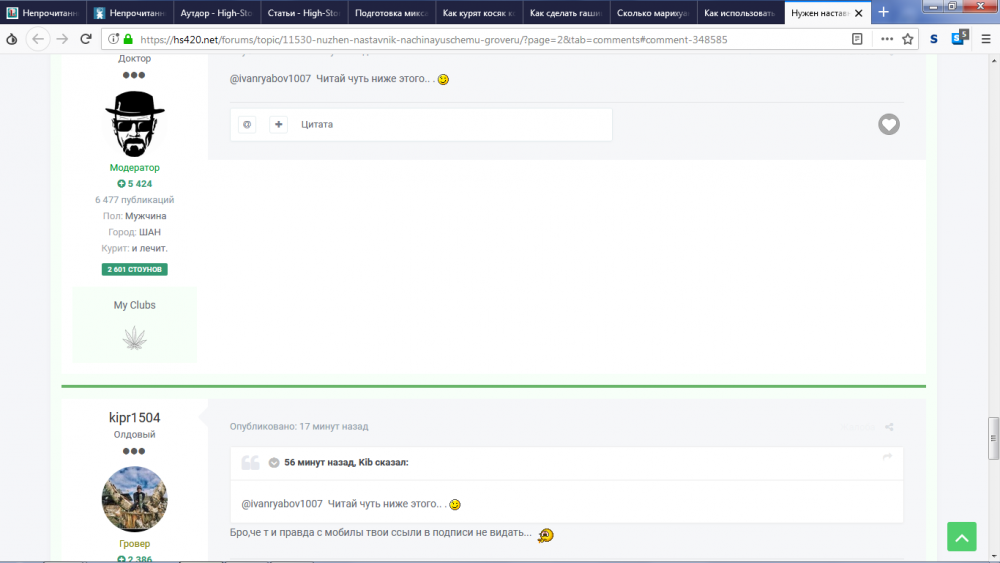Click the plus multi-quote icon
The height and width of the screenshot is (563, 1000).
(279, 124)
